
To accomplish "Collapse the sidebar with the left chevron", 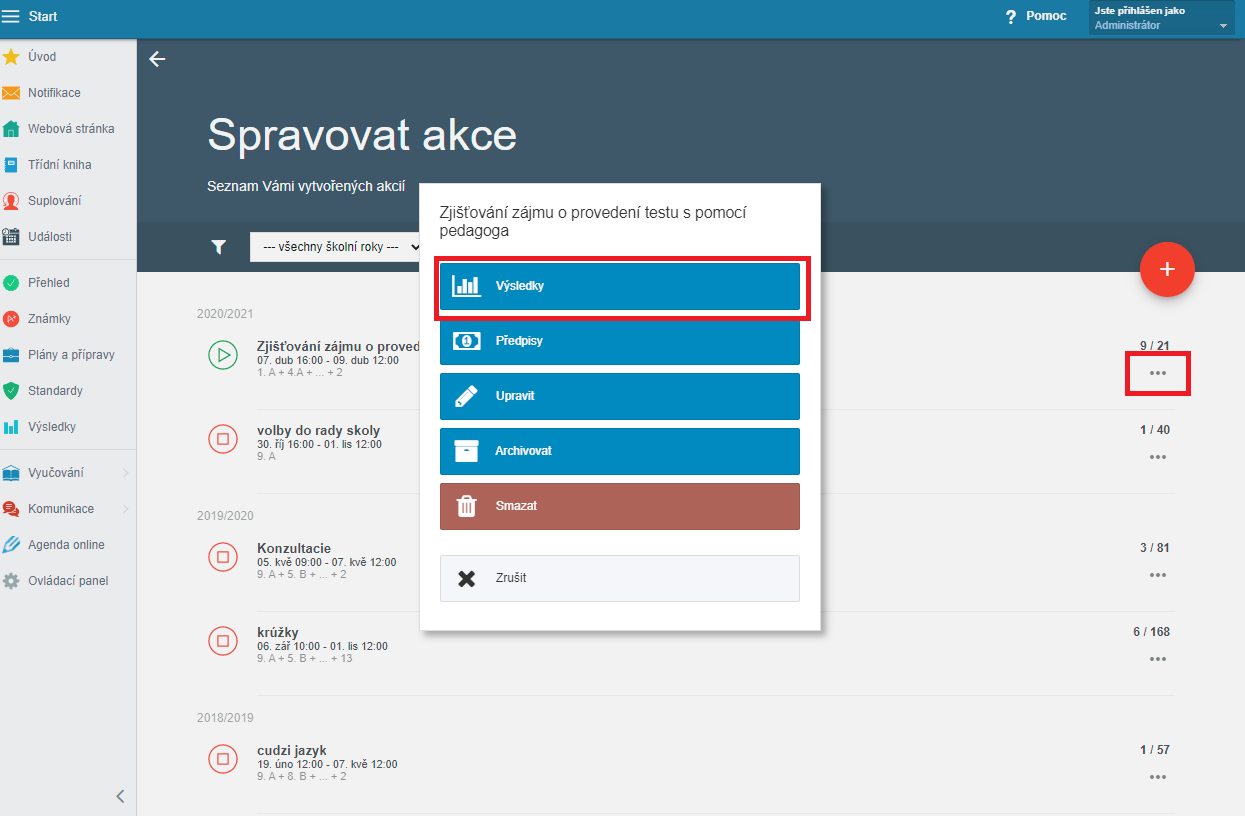I will (120, 796).
